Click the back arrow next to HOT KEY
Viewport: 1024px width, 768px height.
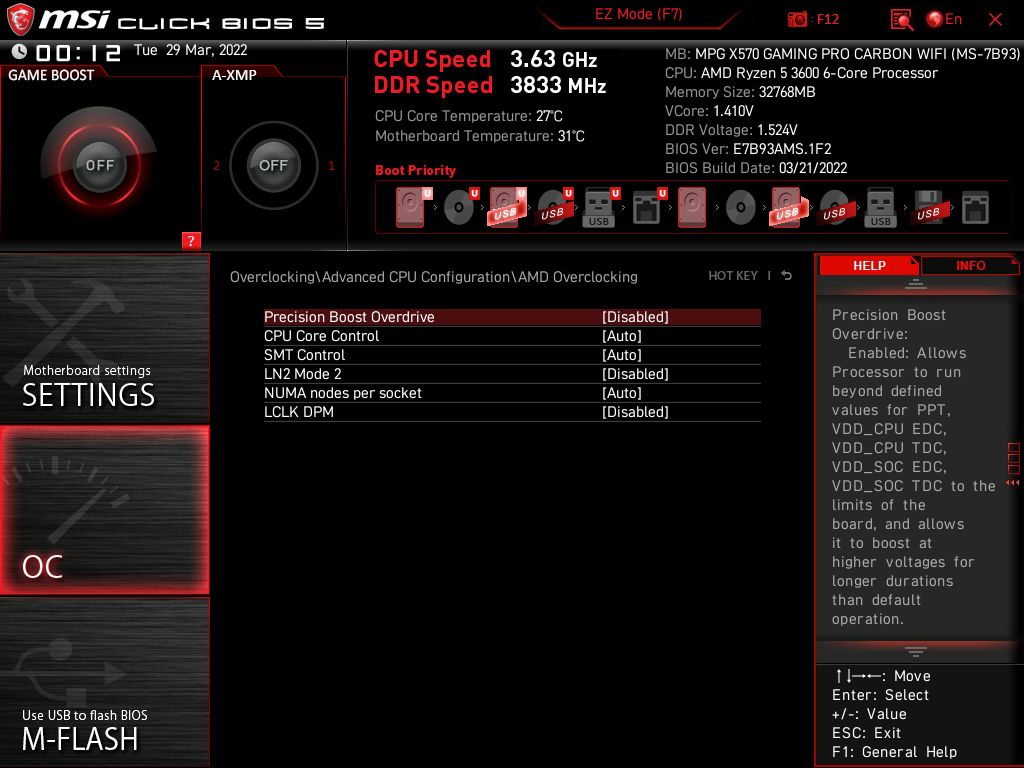pyautogui.click(x=787, y=276)
